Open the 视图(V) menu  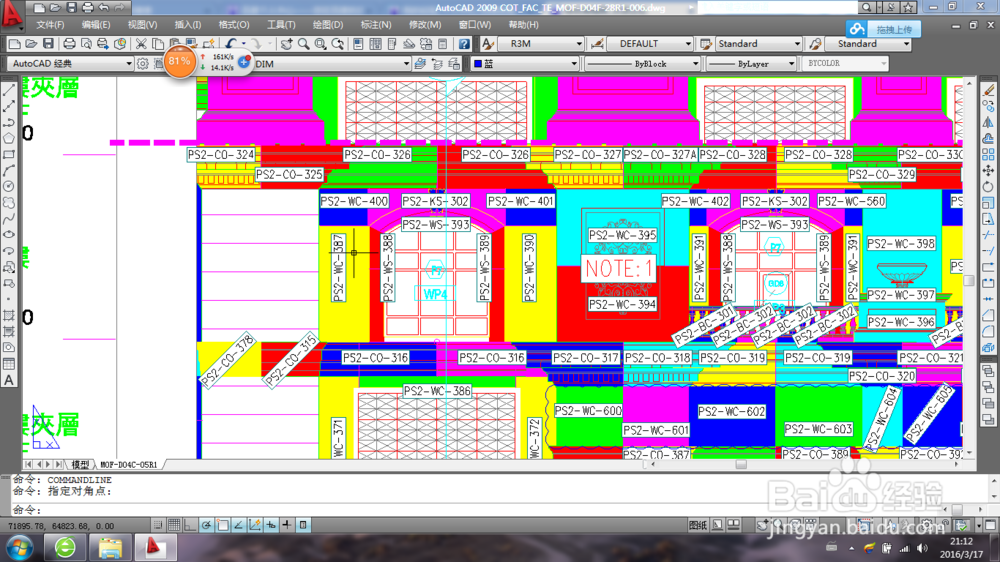[142, 25]
